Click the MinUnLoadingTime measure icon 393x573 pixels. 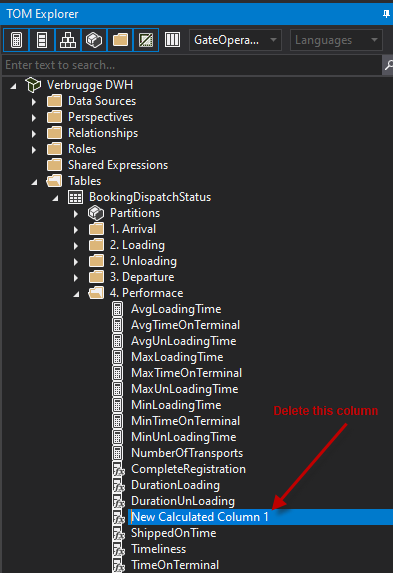[117, 437]
